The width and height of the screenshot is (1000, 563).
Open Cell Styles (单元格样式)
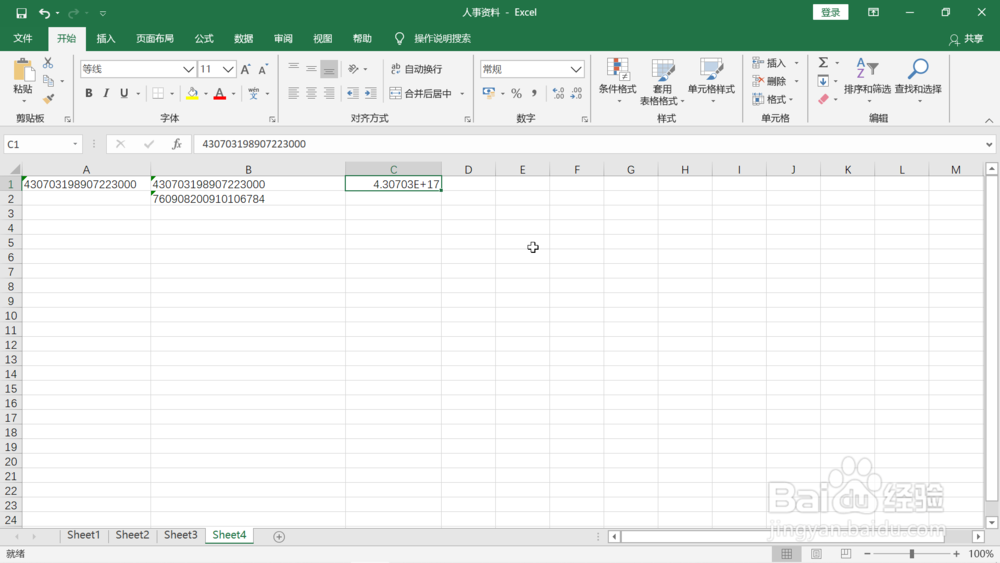[711, 82]
